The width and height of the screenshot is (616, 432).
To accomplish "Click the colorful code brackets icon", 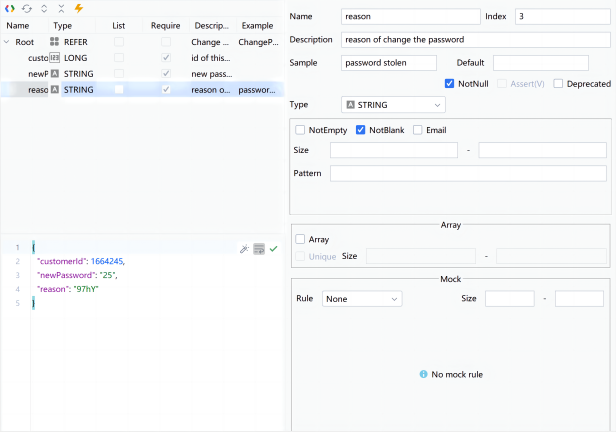I will 10,8.
